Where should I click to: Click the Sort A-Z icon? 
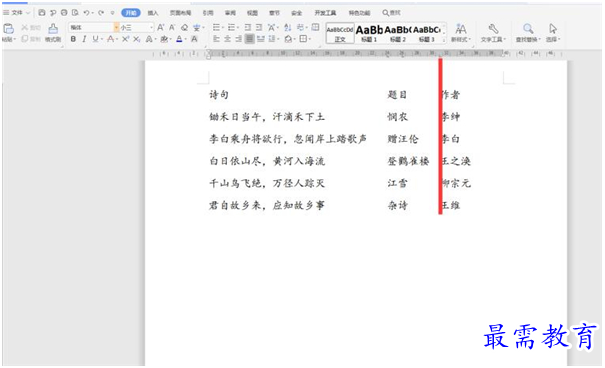287,27
